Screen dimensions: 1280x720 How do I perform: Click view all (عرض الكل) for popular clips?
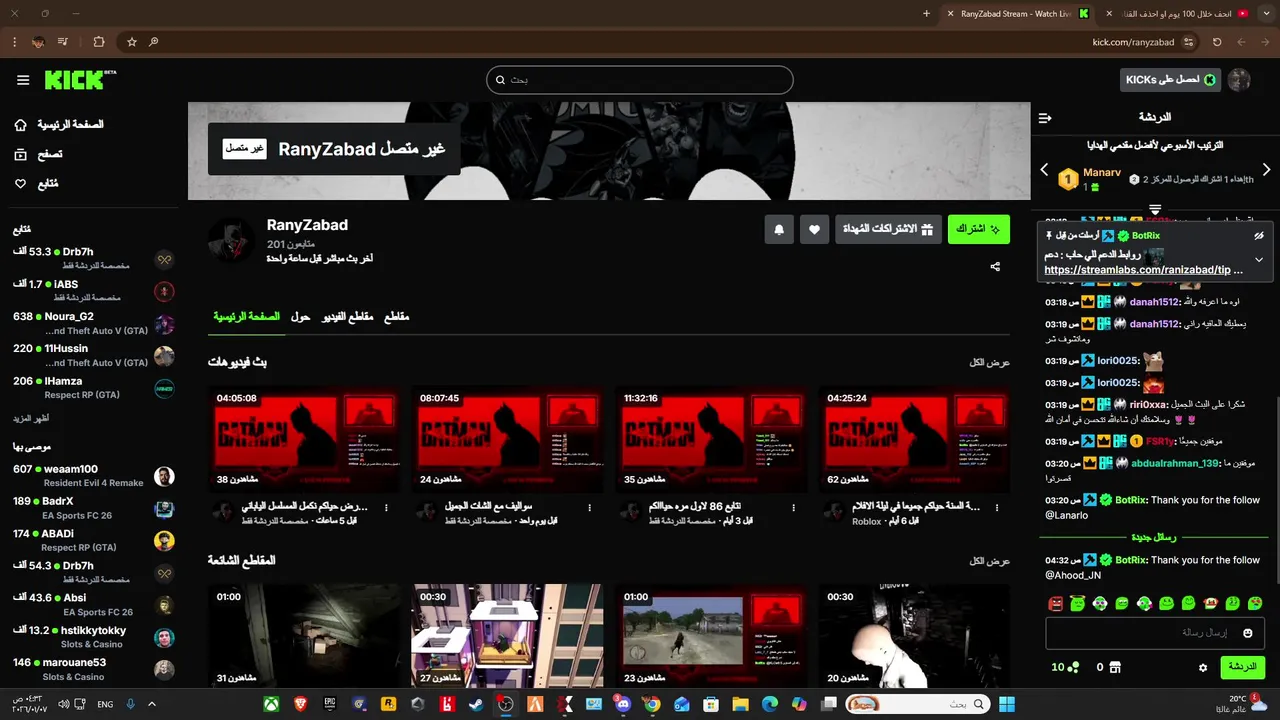pos(990,561)
